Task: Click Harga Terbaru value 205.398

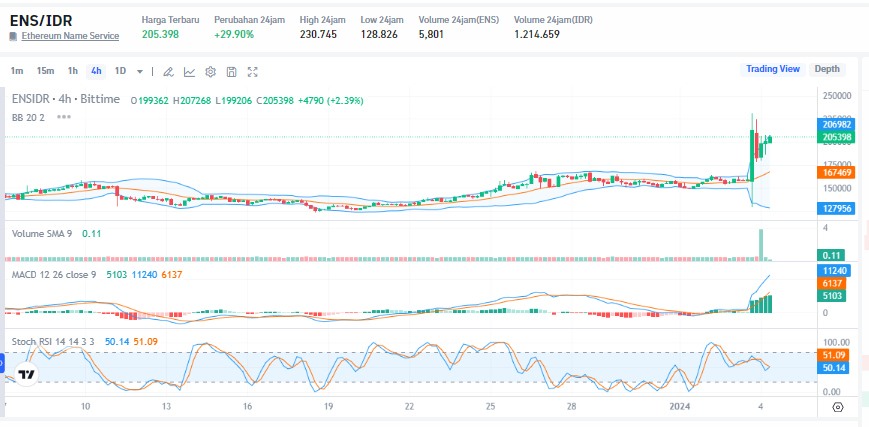Action: pos(160,34)
